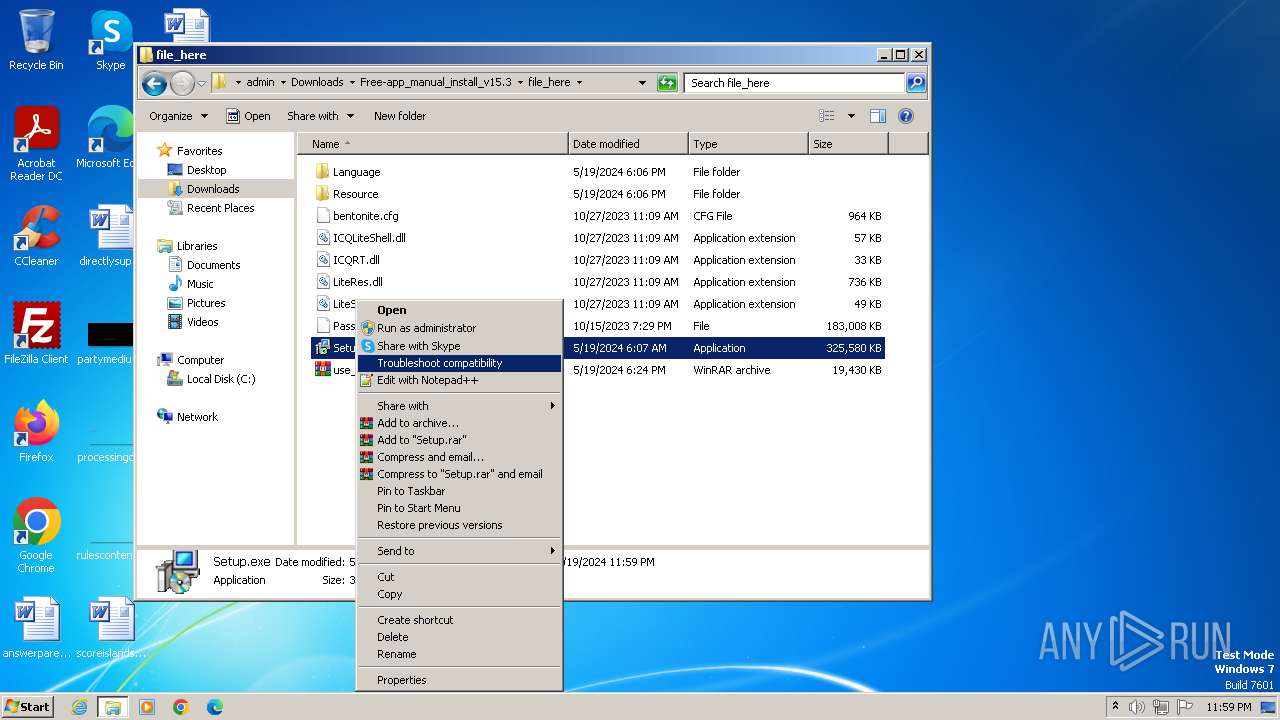Screen dimensions: 1280x720
Task: Choose Delete in context menu
Action: pos(459,637)
